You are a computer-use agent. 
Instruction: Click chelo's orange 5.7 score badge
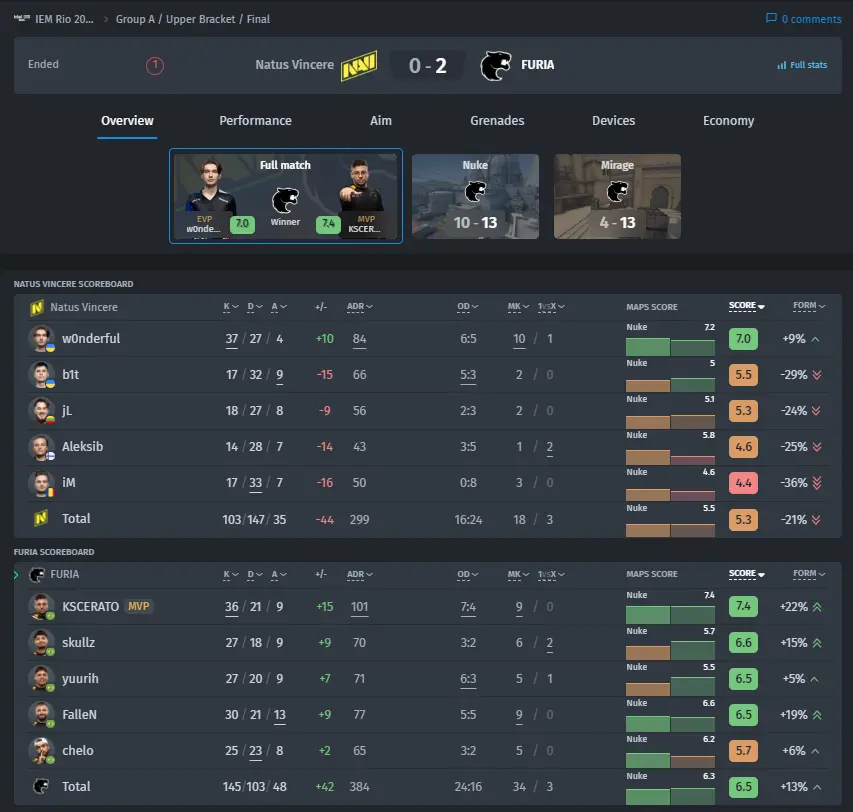[x=743, y=751]
